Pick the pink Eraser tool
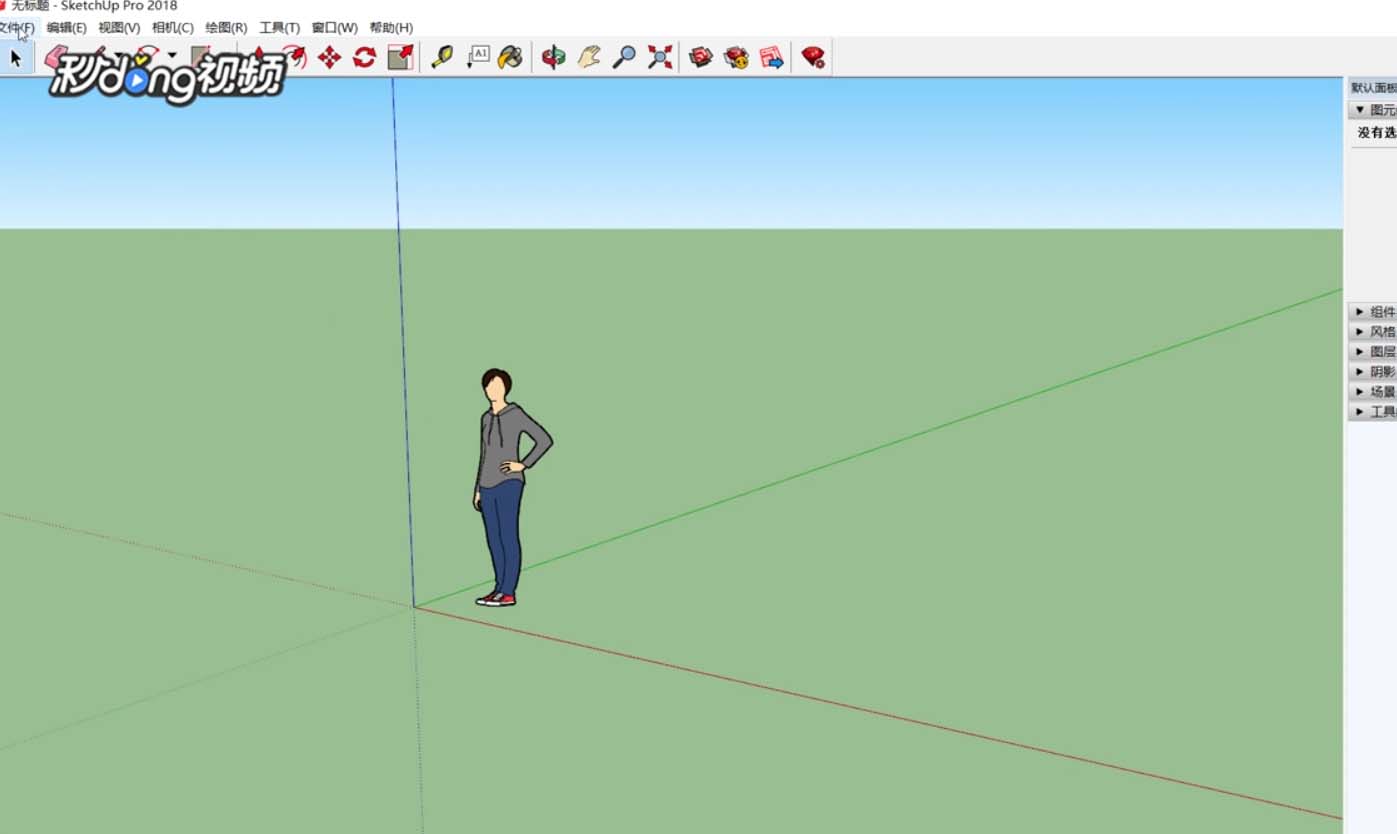 tap(55, 56)
